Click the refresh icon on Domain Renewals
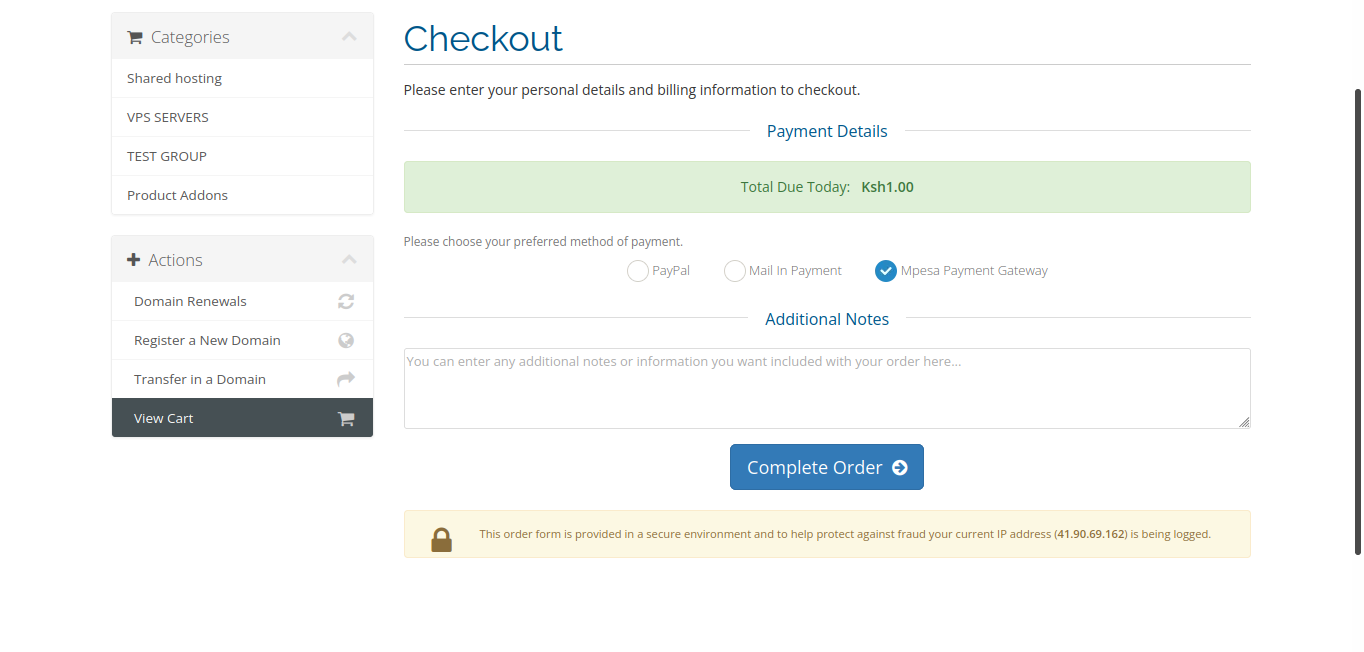The height and width of the screenshot is (652, 1364). click(x=346, y=301)
